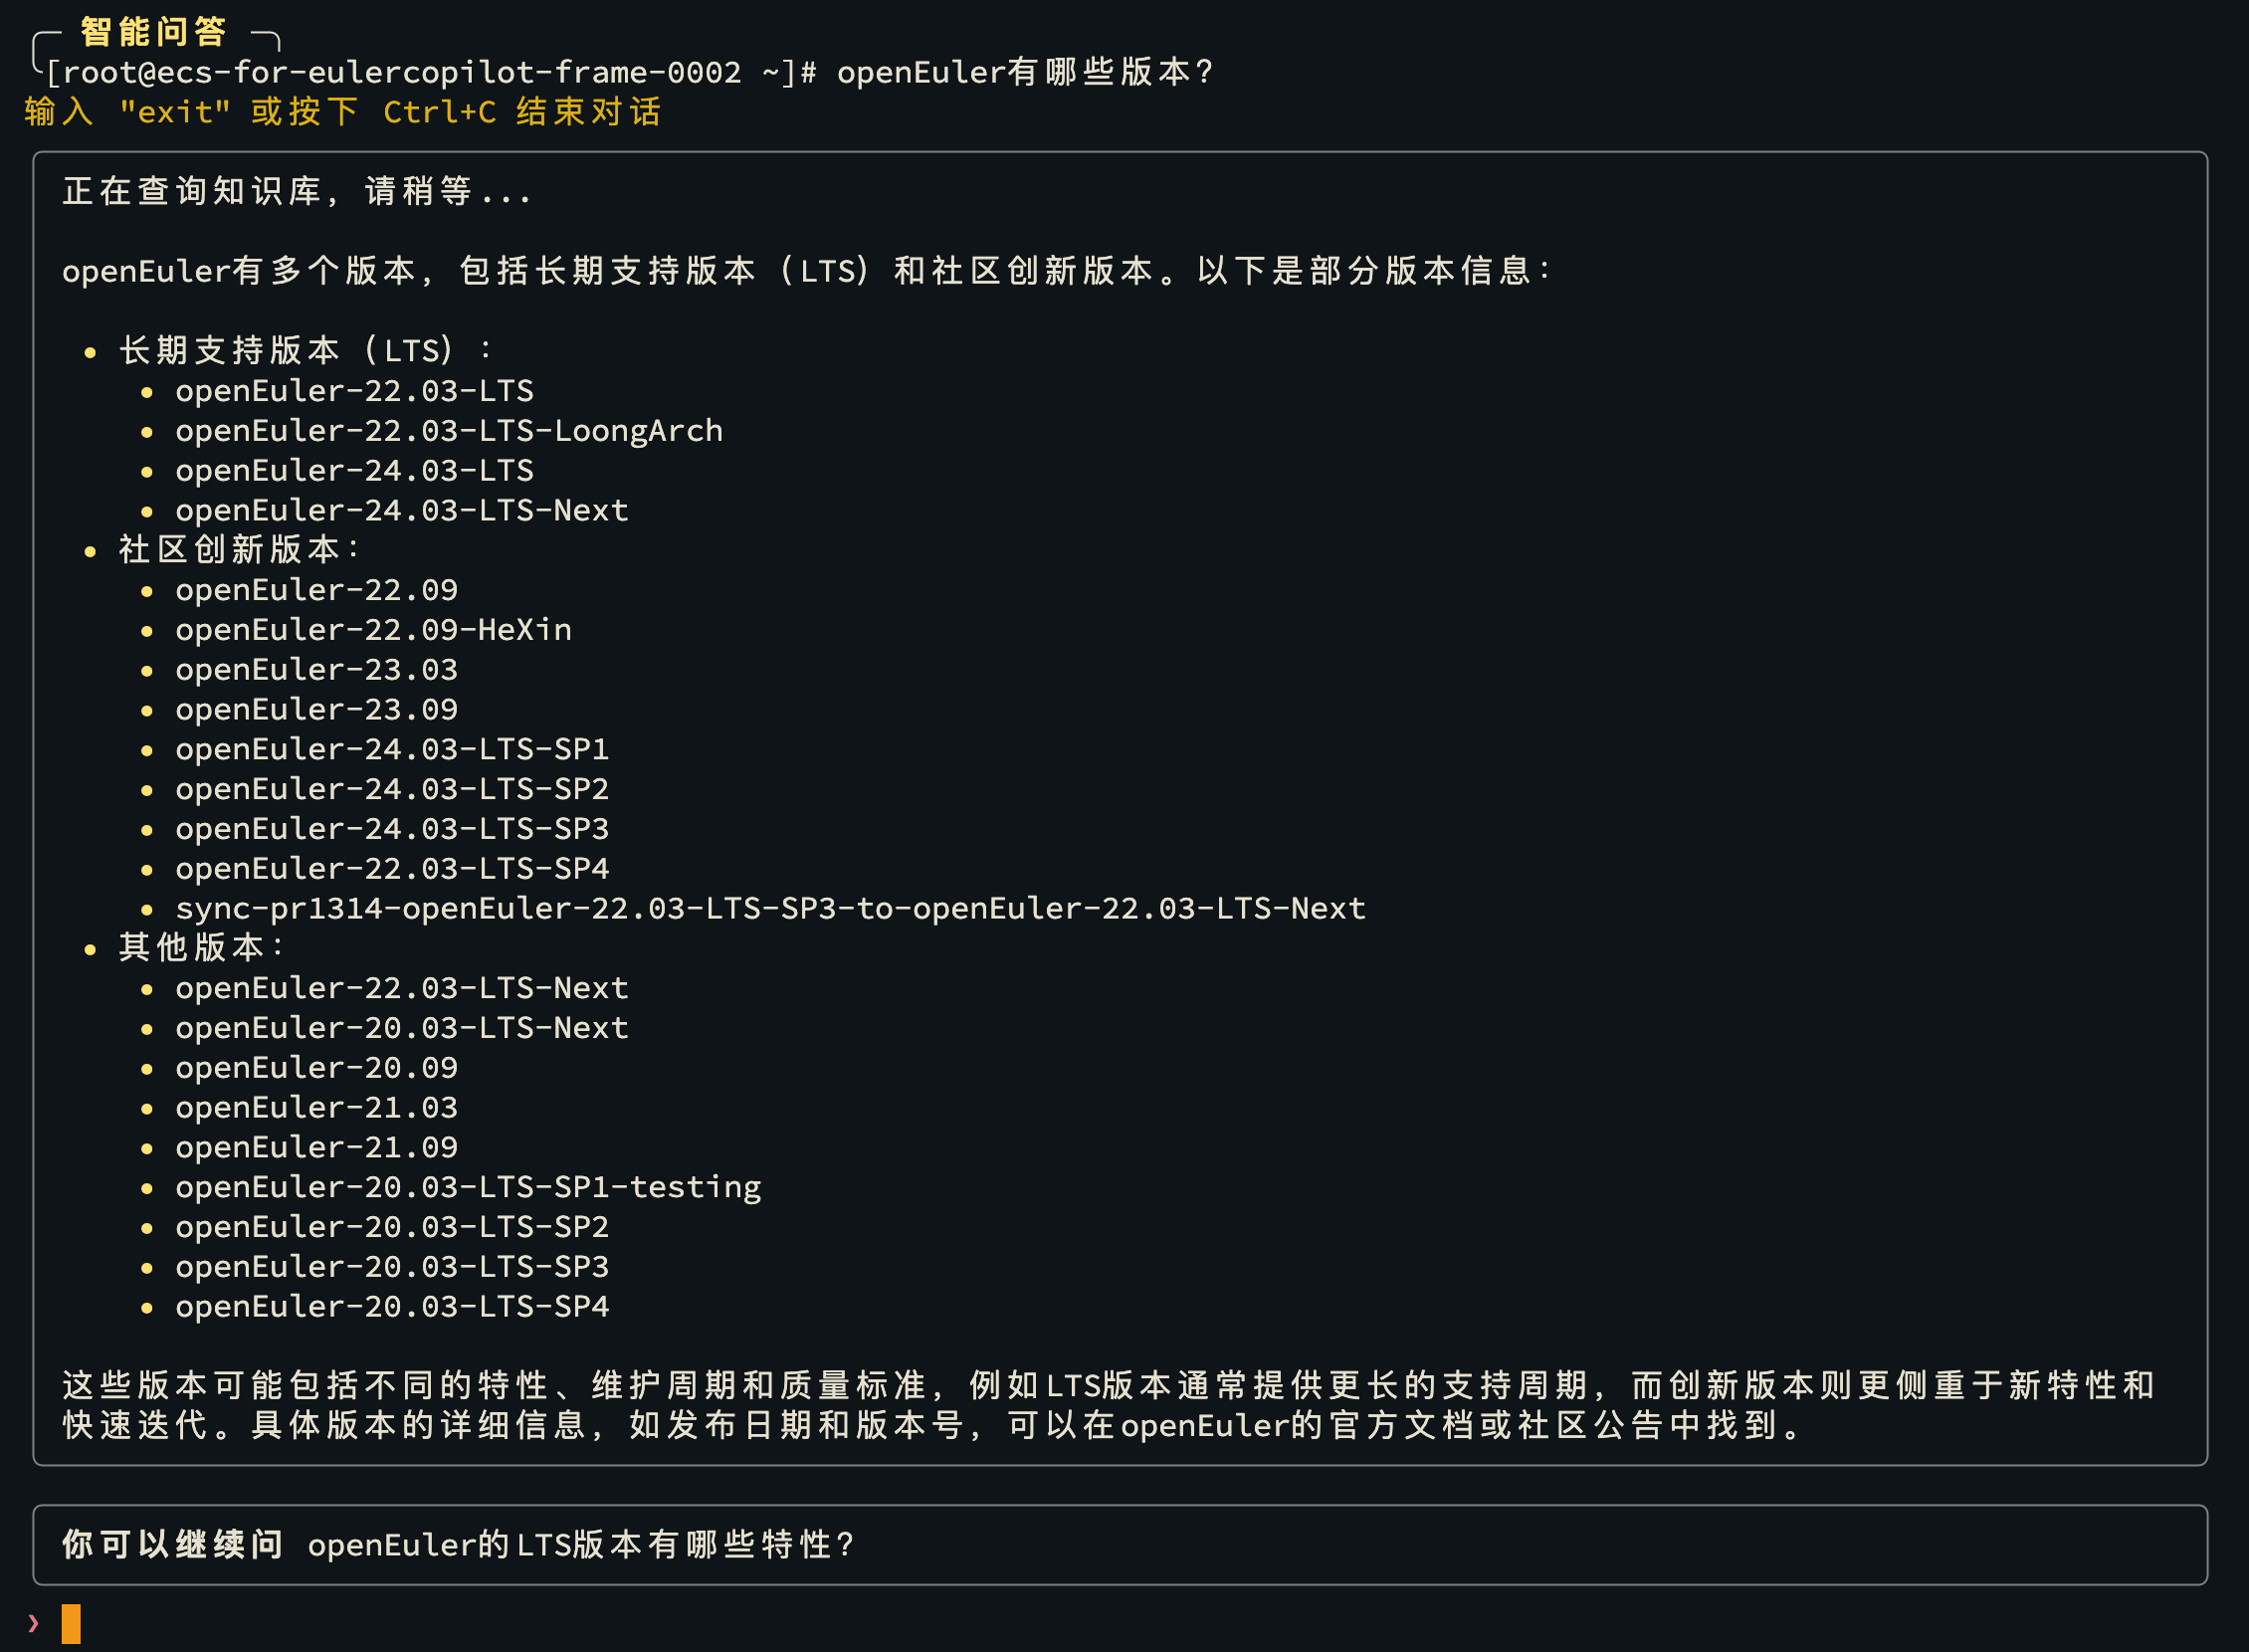Click the 正在查询知识库 status text
Screen dimensions: 2249x1652
coord(296,191)
